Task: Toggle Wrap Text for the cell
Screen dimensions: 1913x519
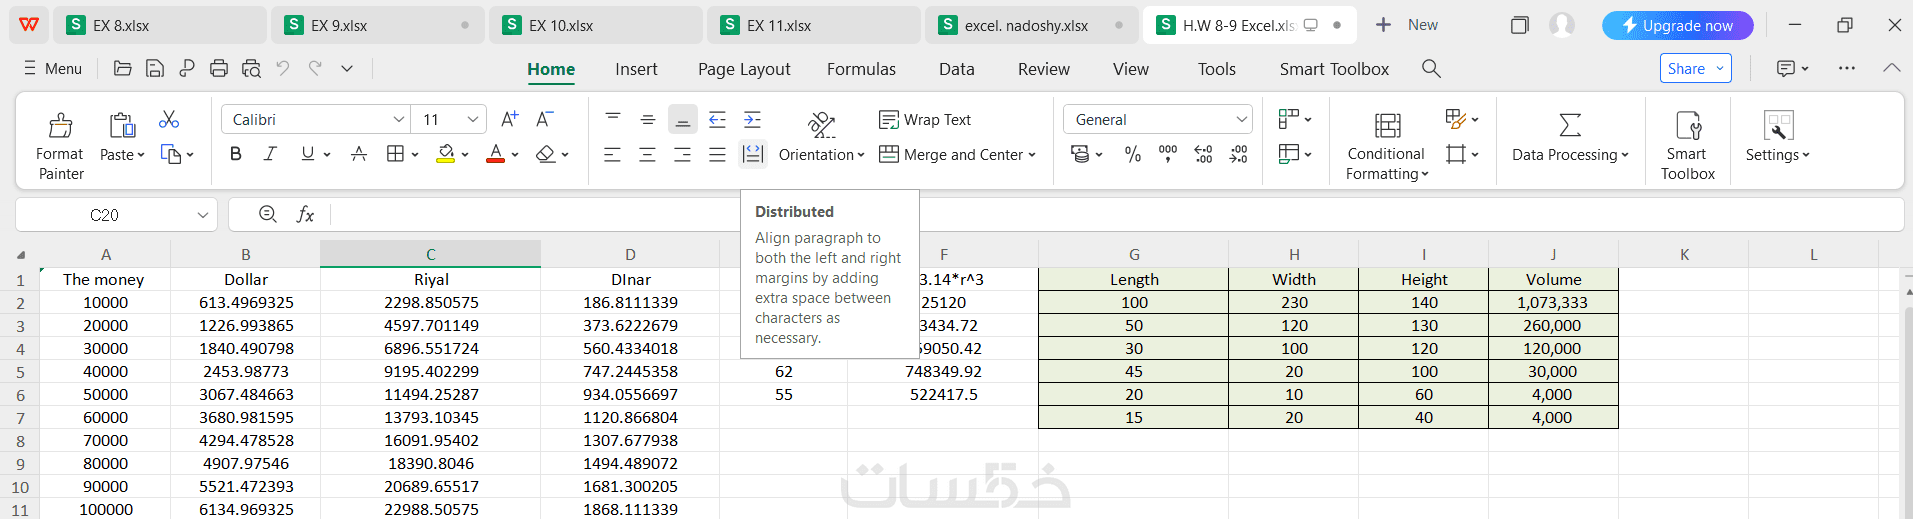Action: [925, 120]
